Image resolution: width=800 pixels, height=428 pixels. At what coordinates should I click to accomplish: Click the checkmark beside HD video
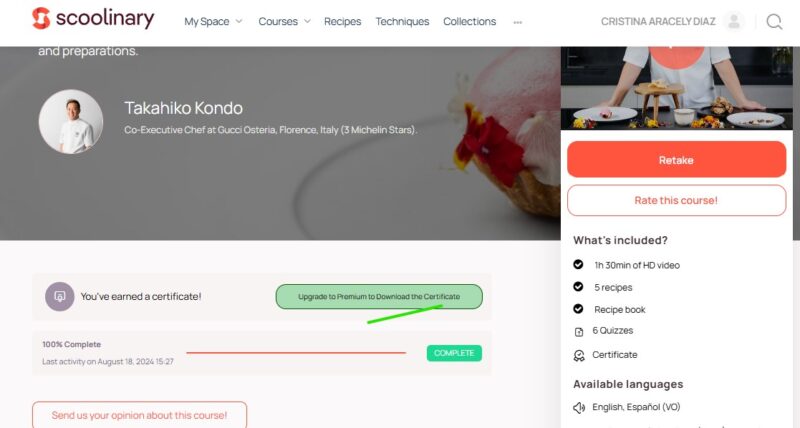(578, 265)
